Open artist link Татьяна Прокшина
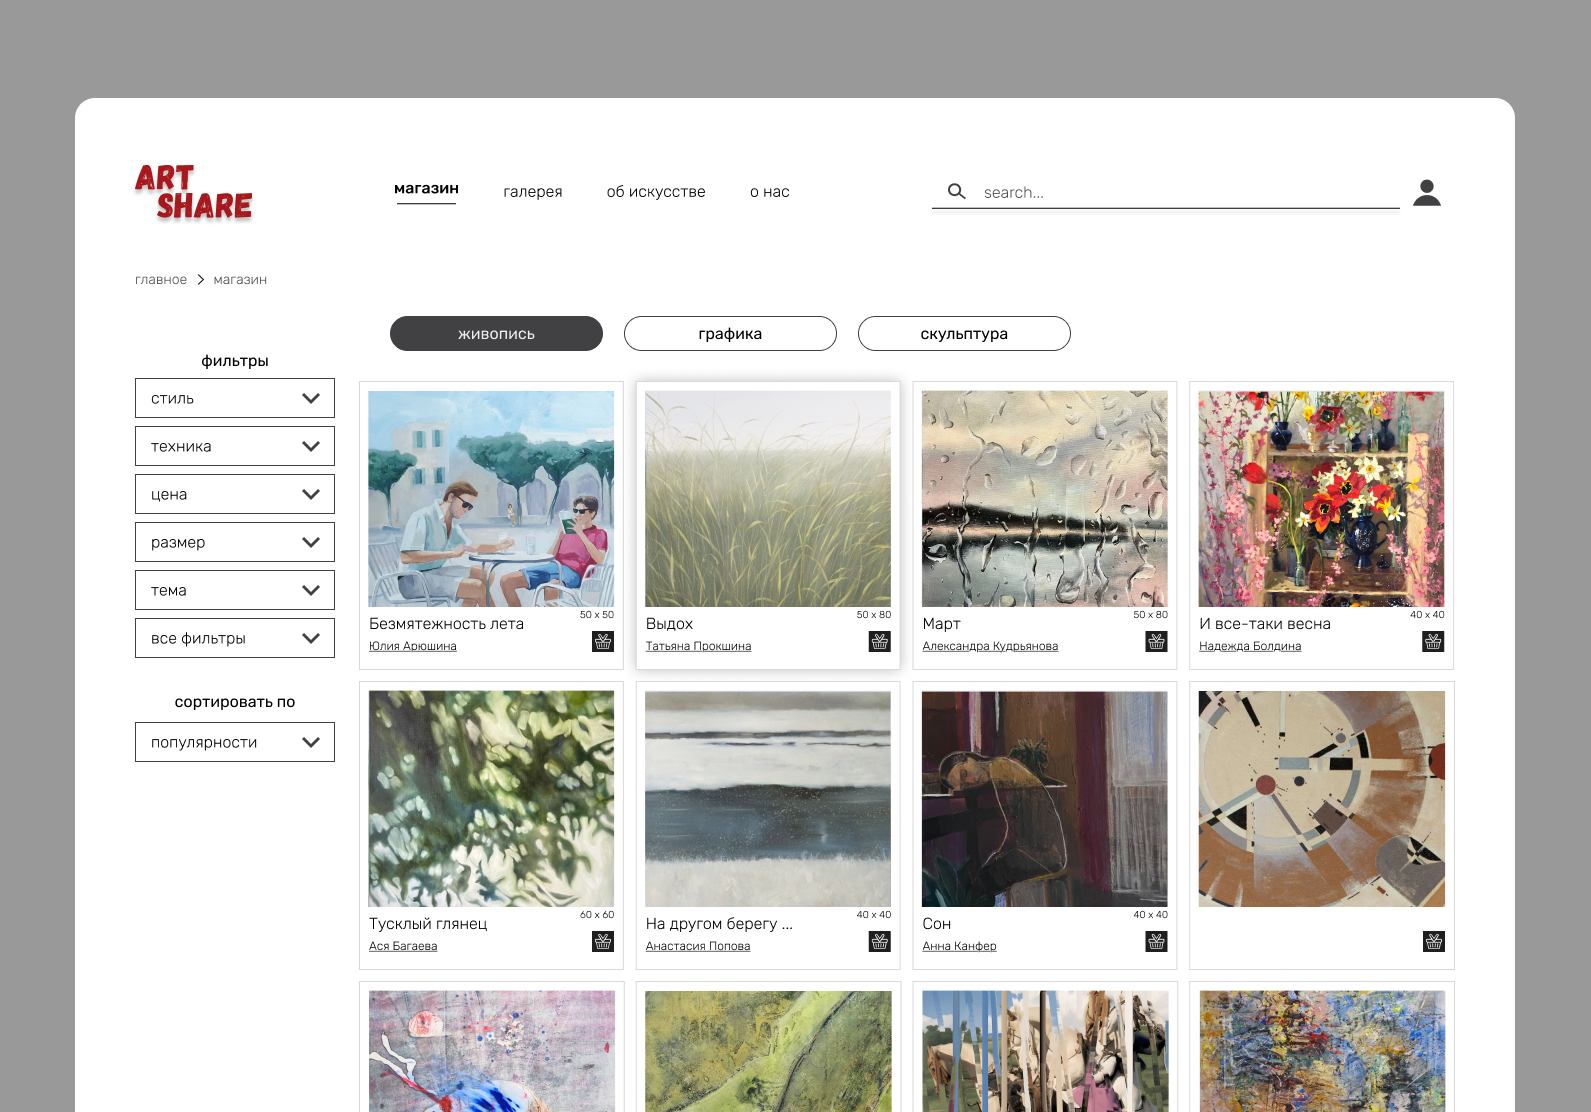The image size is (1591, 1112). 698,647
